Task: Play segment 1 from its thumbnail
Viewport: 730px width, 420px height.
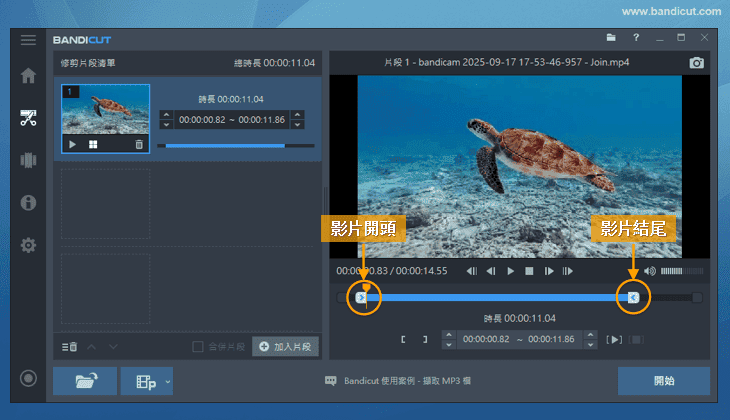Action: click(x=72, y=145)
